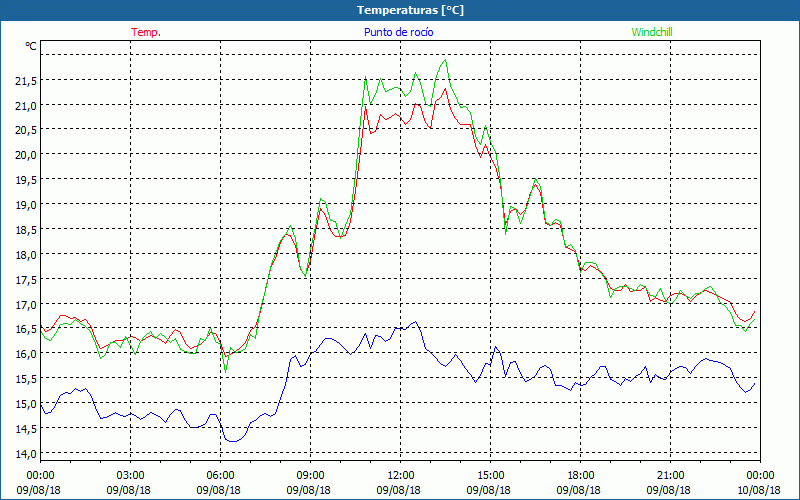The image size is (800, 500).
Task: Select the red 'Temp.' legend label
Action: [x=146, y=32]
